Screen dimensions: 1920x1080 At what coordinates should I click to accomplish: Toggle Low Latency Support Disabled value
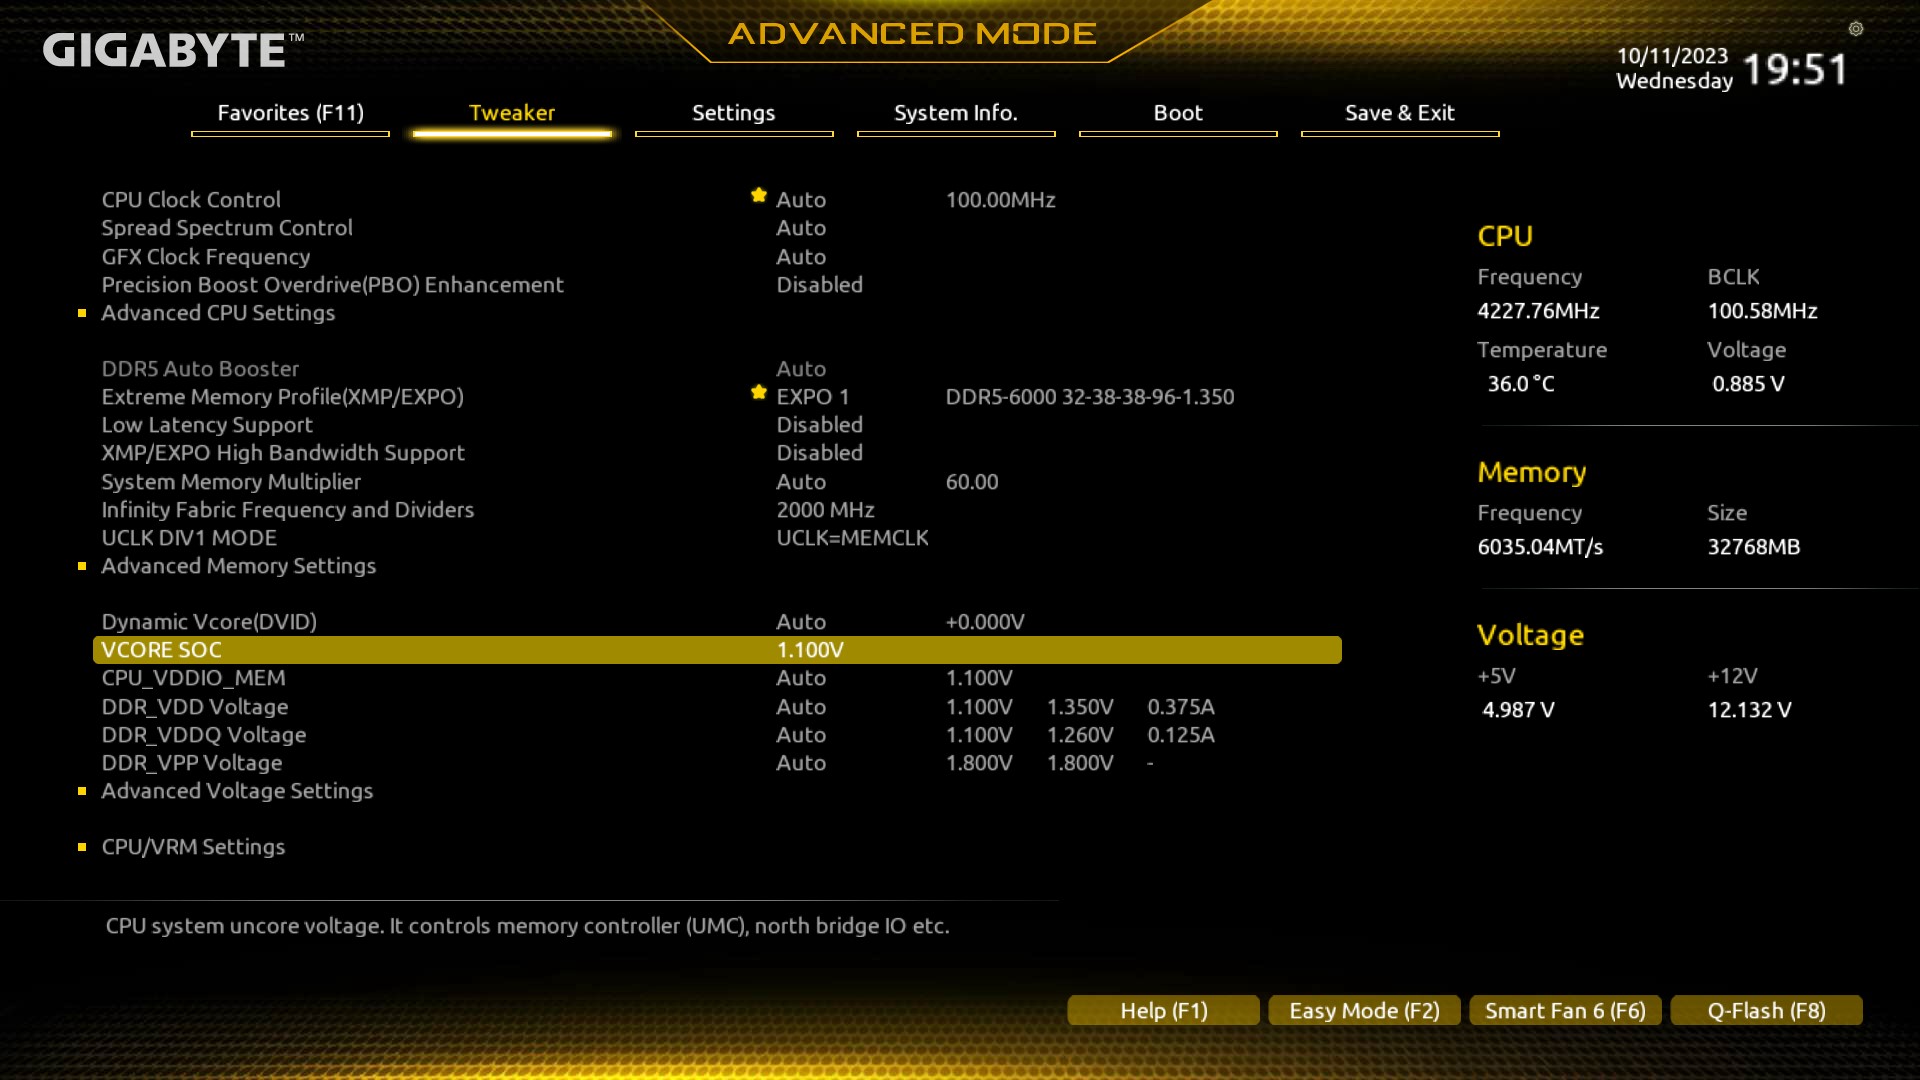pos(819,425)
